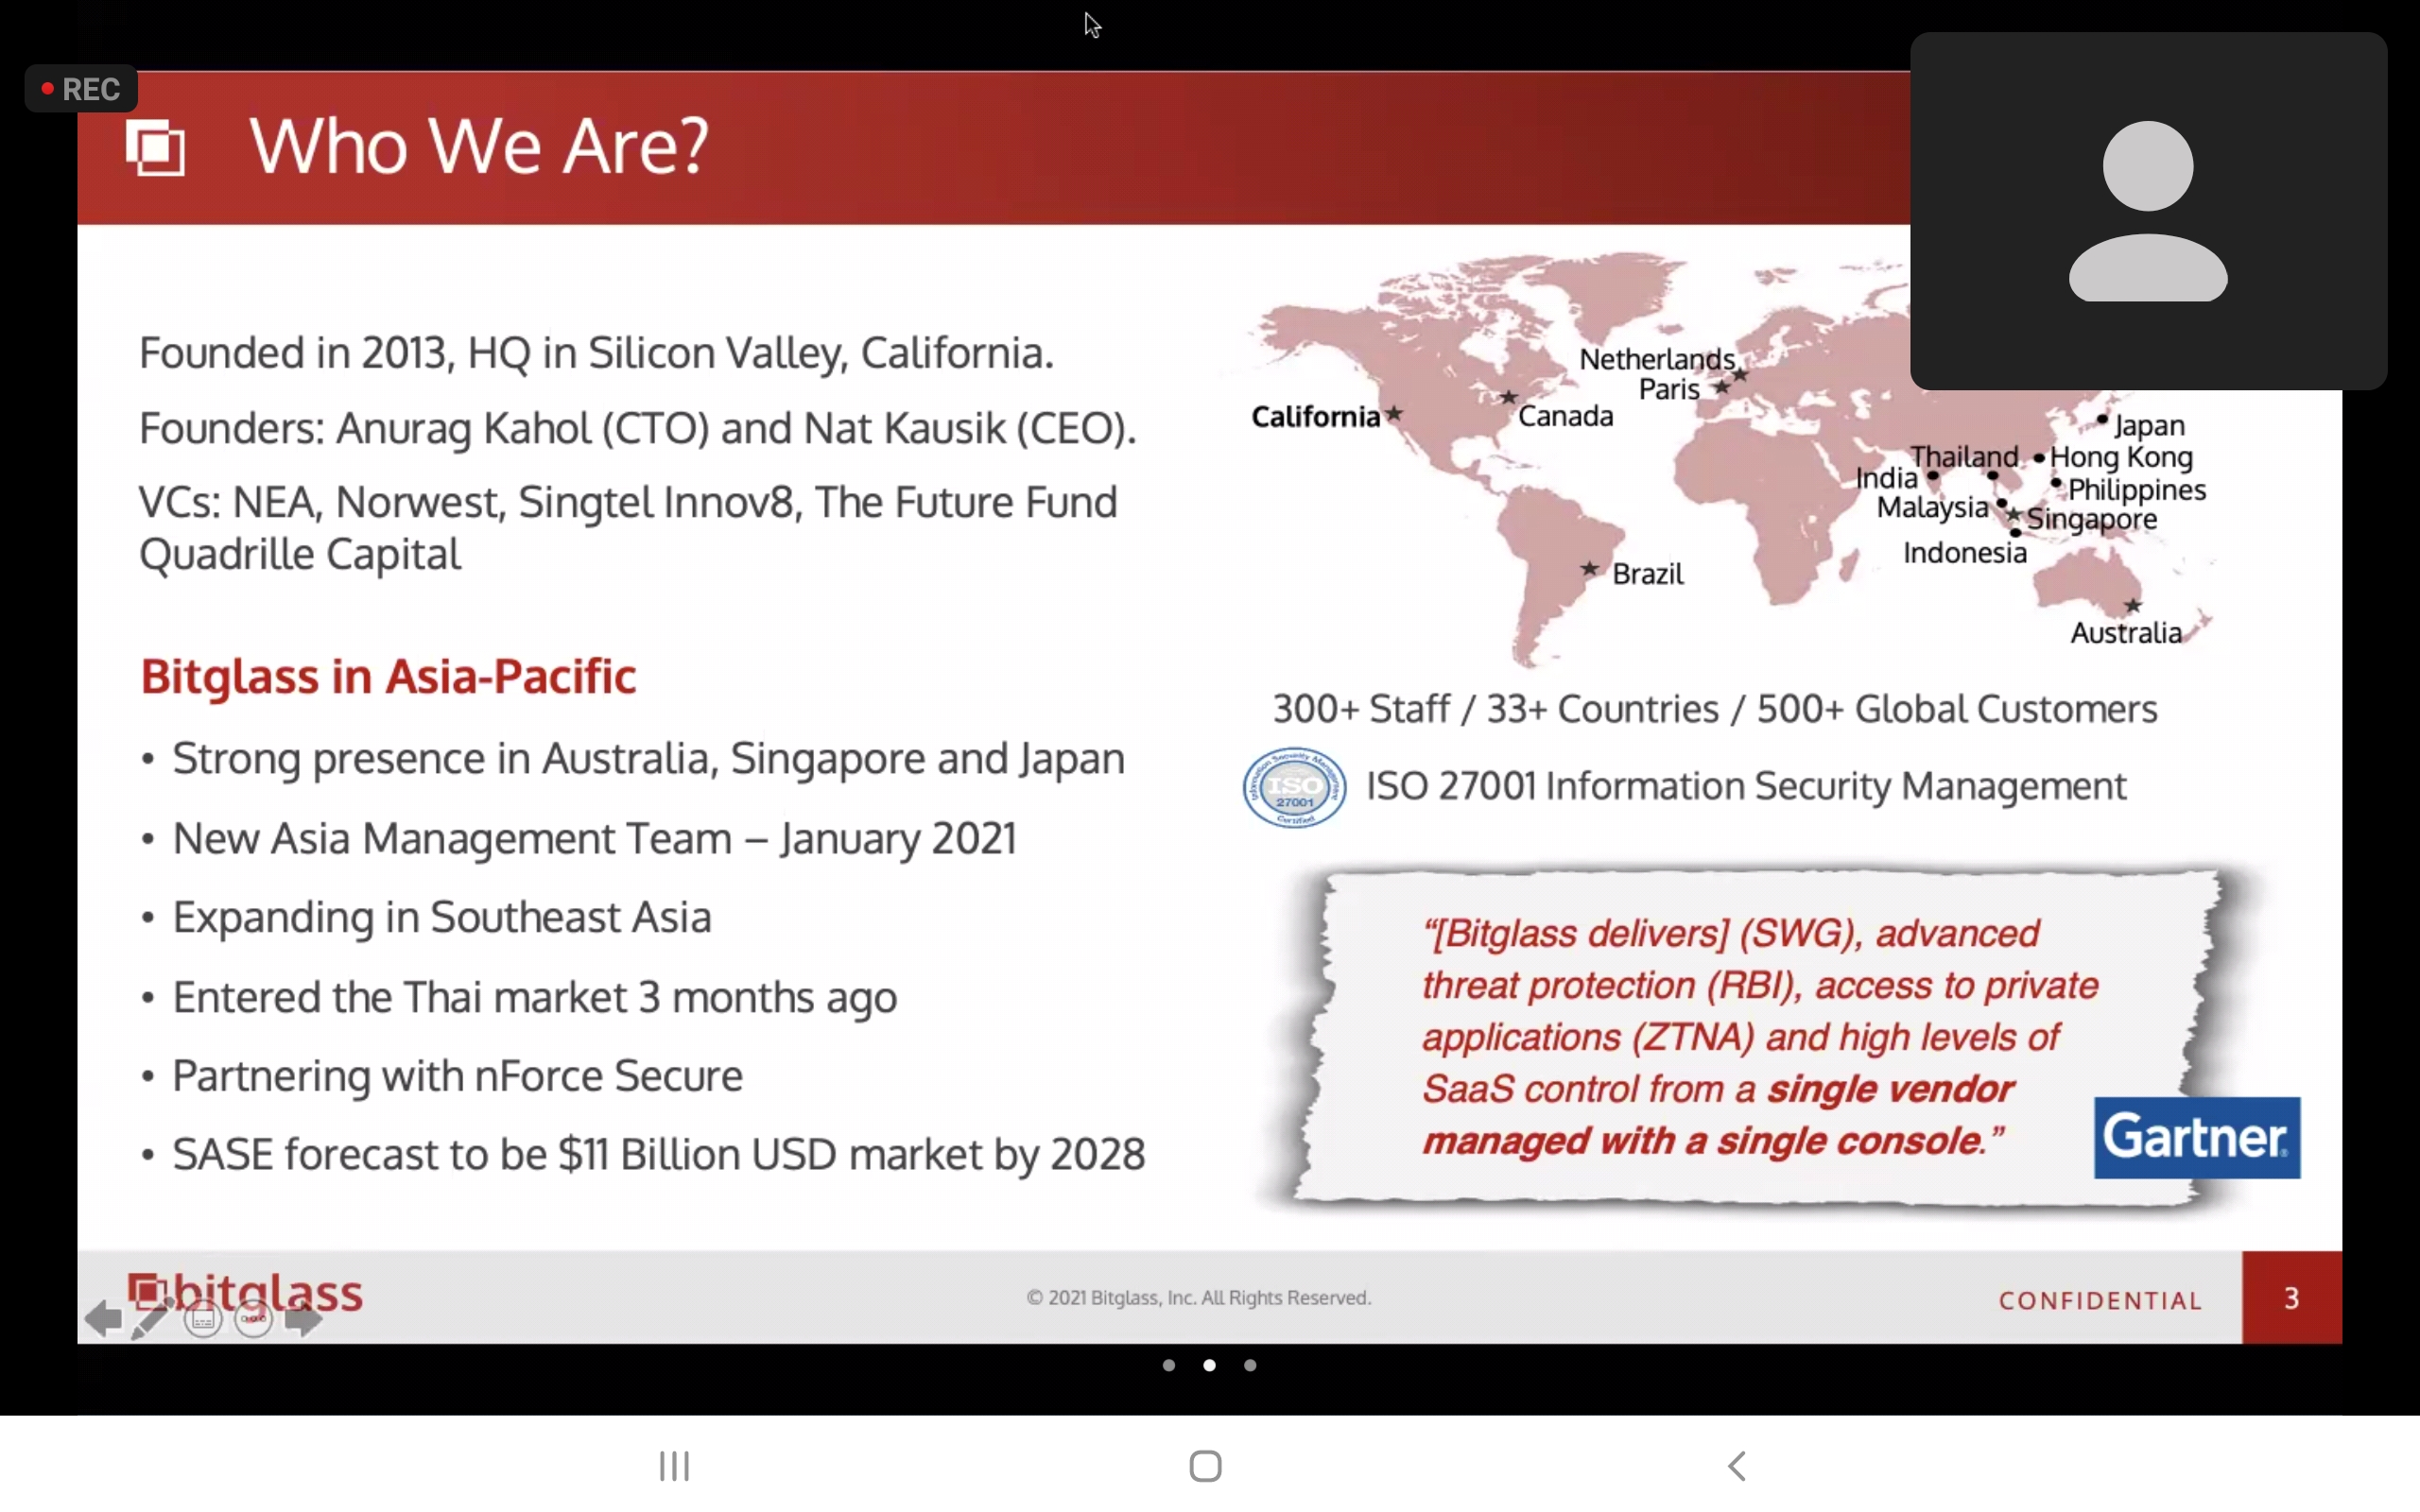2420x1512 pixels.
Task: Click the slide number 3 box
Action: (2291, 1297)
